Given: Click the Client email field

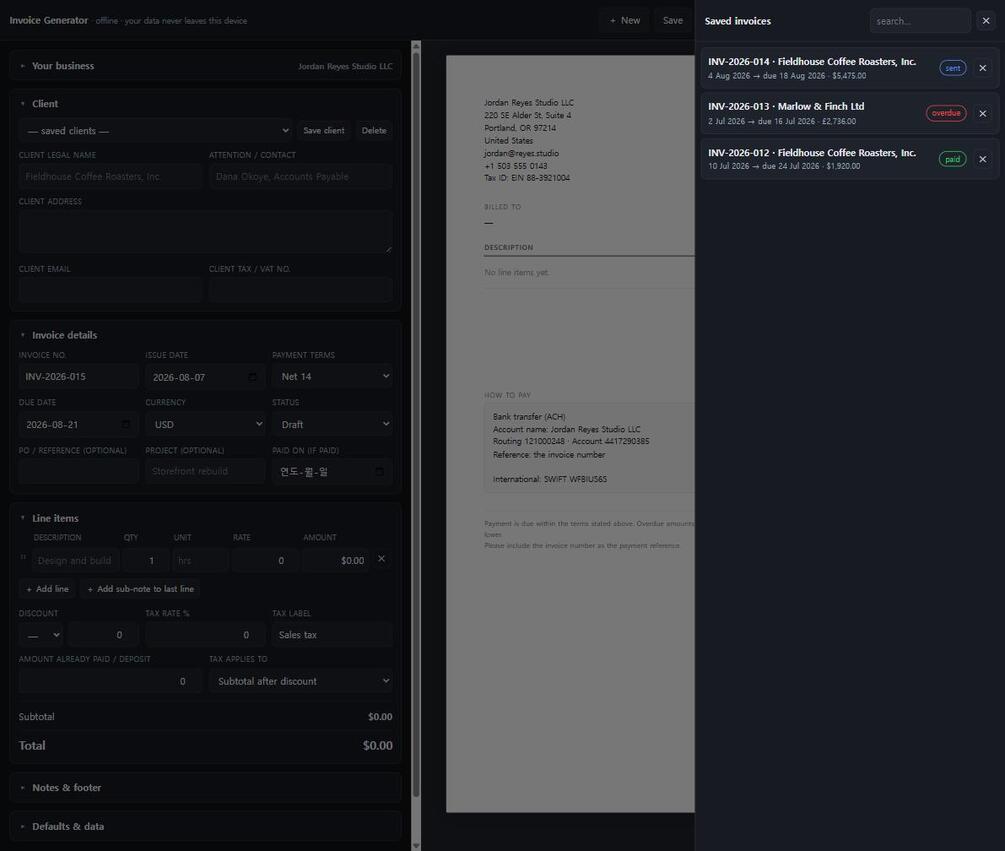Looking at the screenshot, I should pyautogui.click(x=110, y=290).
